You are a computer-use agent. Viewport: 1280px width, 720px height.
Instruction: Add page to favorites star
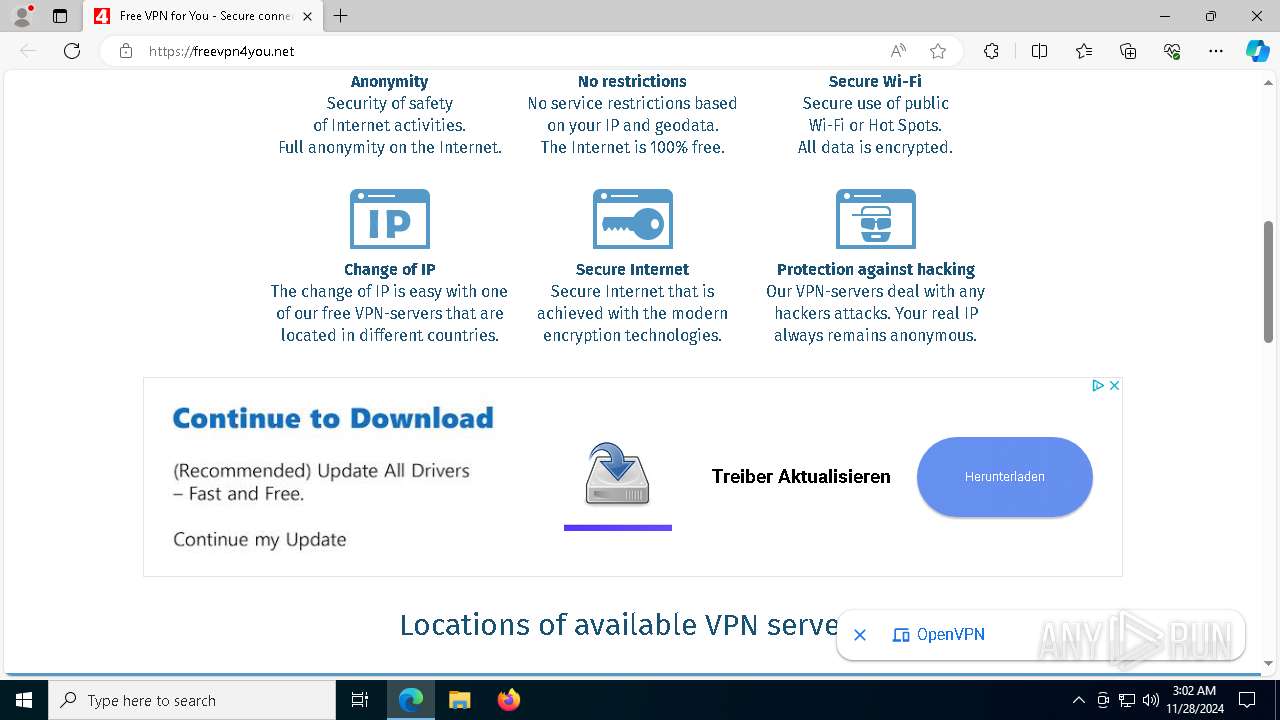938,51
